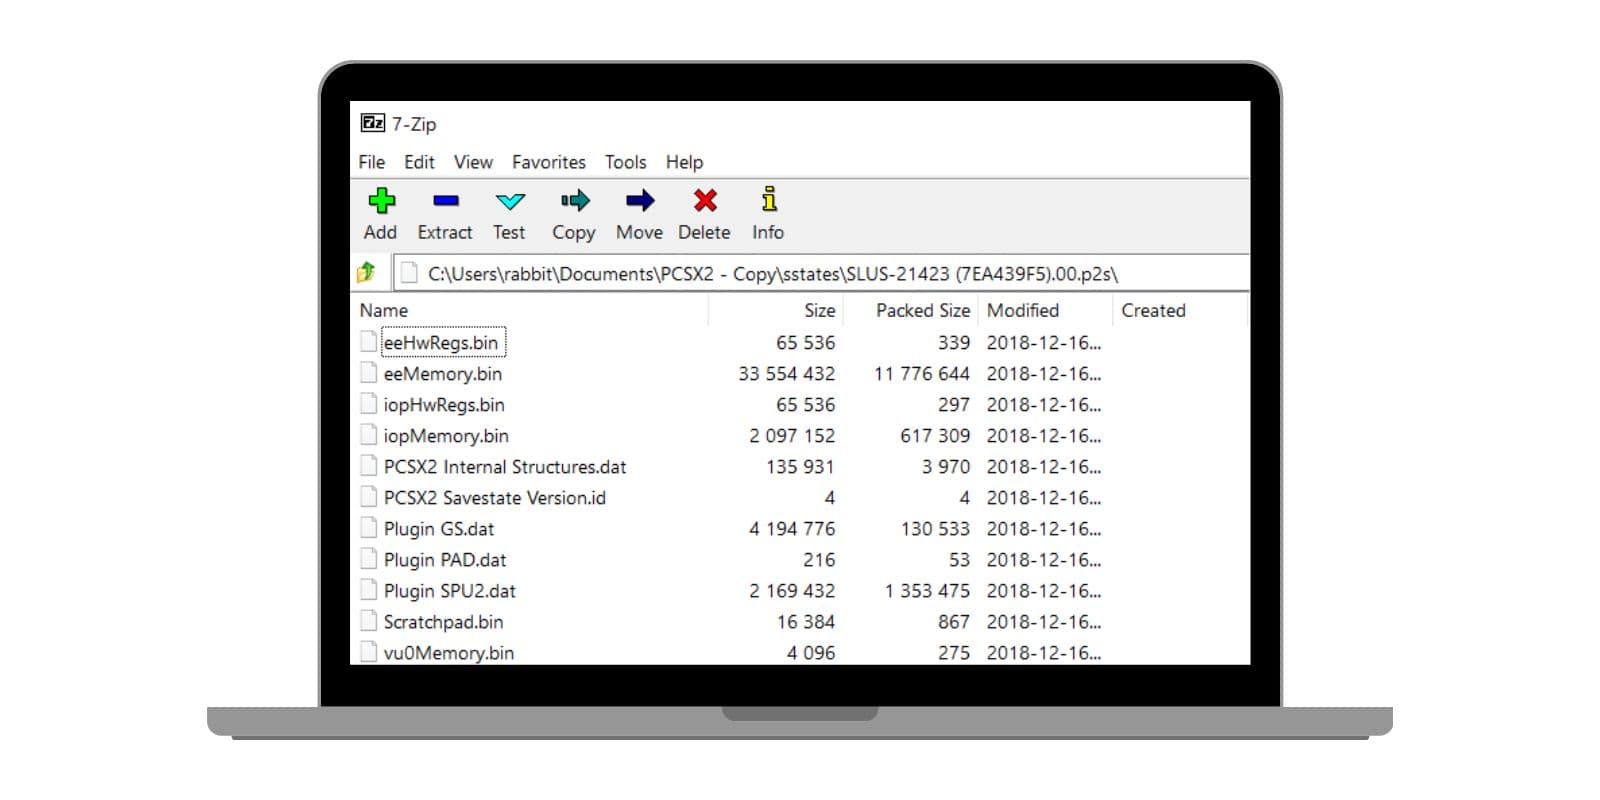Open Info with the yellow i icon
1600x800 pixels.
tap(768, 199)
